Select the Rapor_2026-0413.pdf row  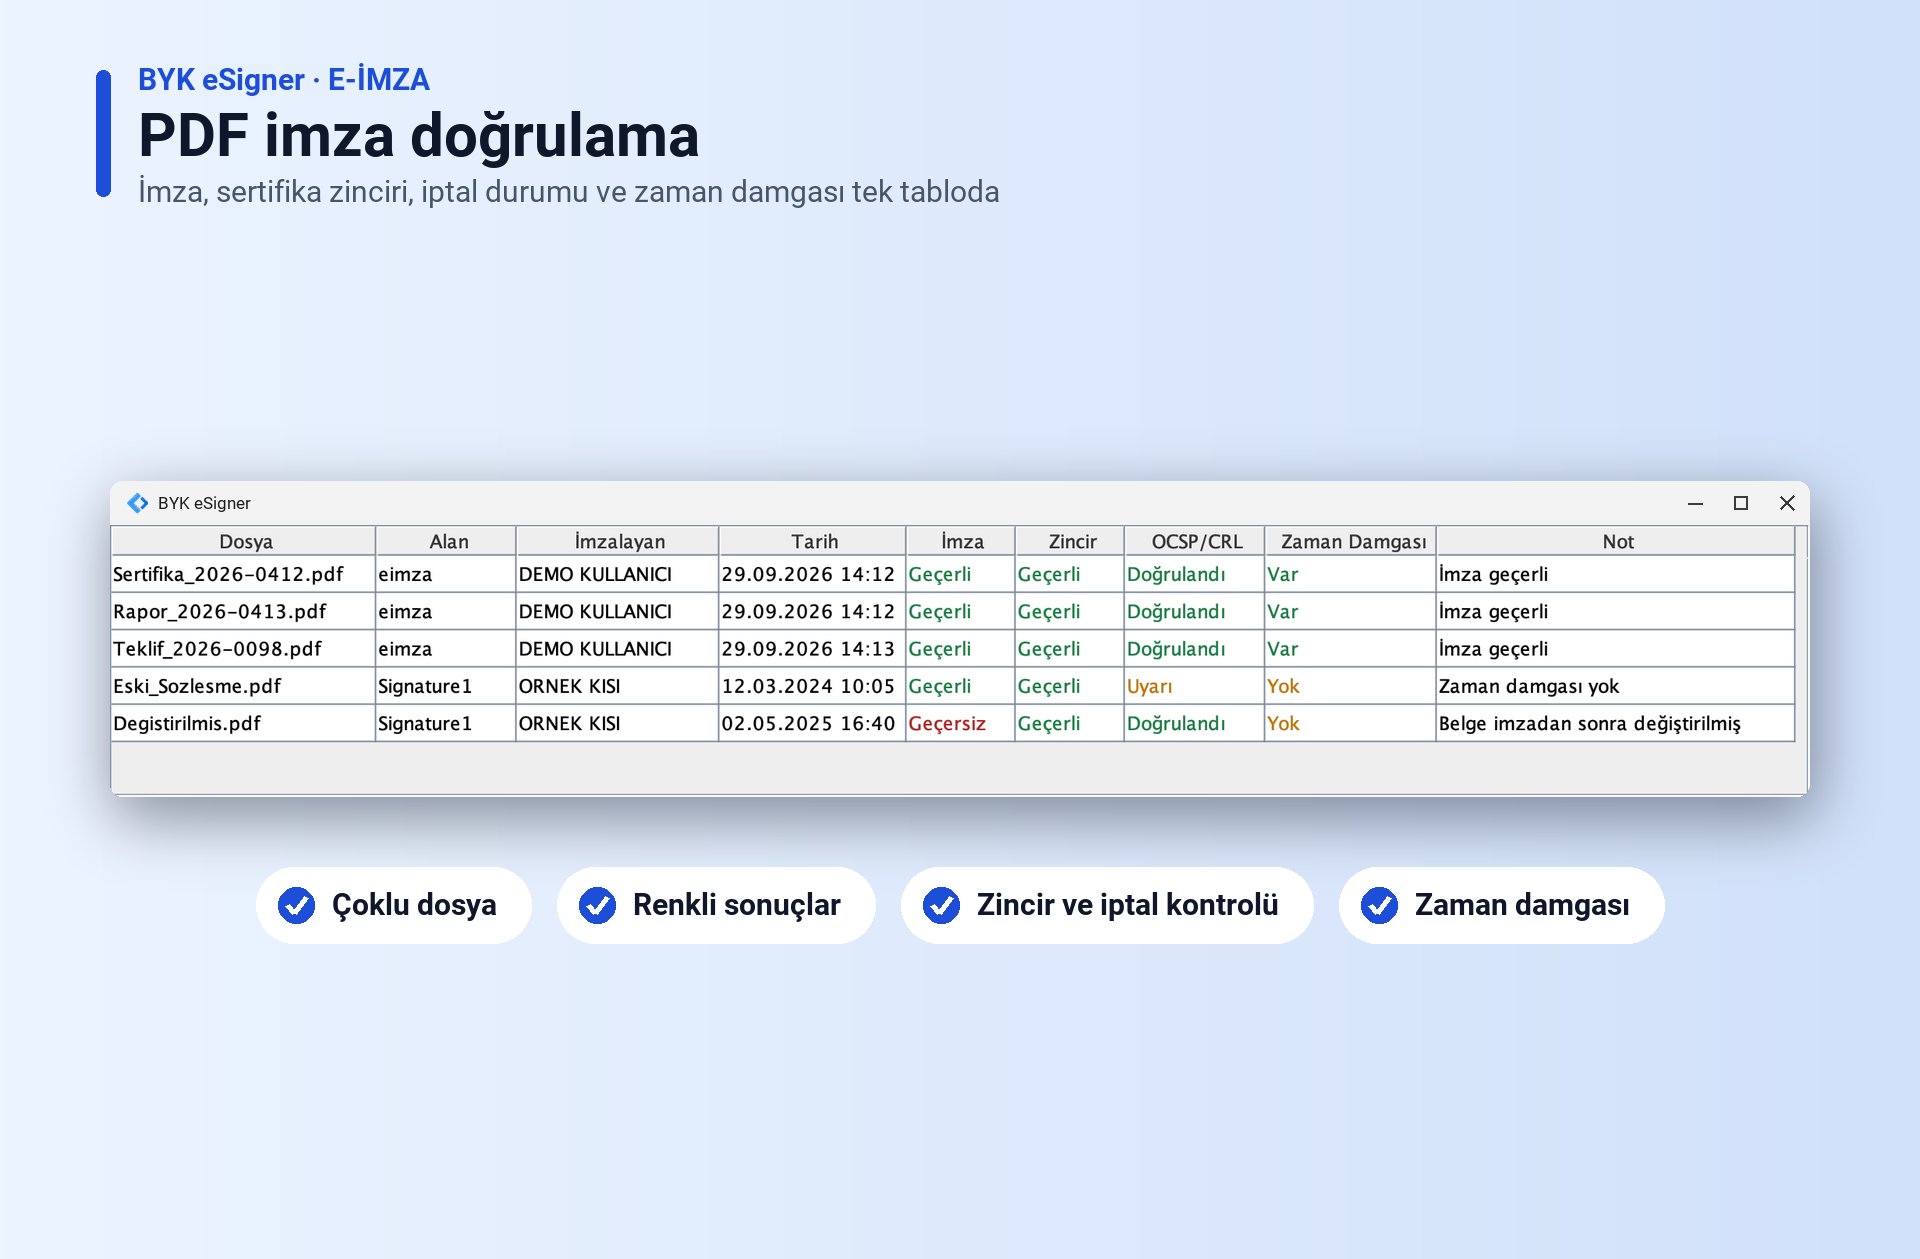953,611
